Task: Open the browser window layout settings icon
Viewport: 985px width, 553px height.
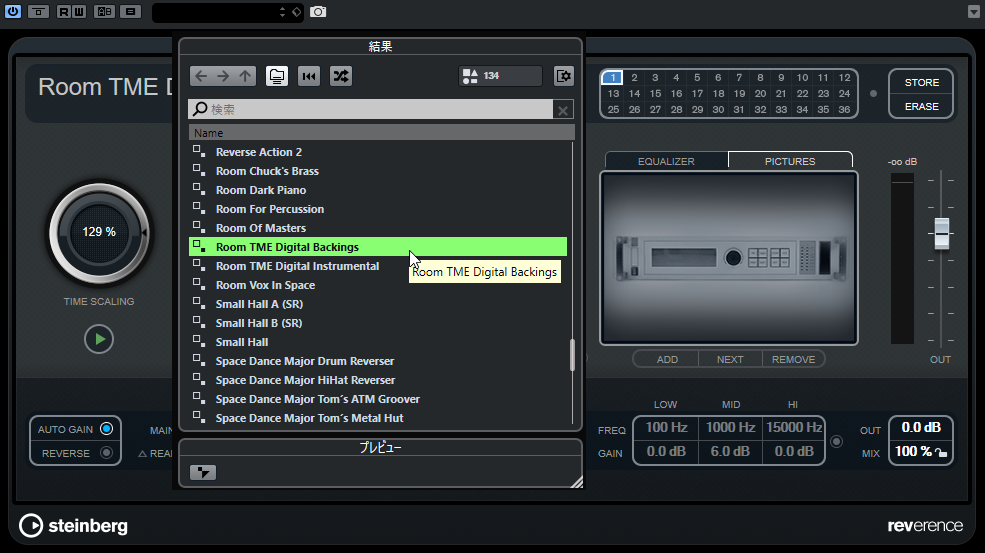Action: 563,76
